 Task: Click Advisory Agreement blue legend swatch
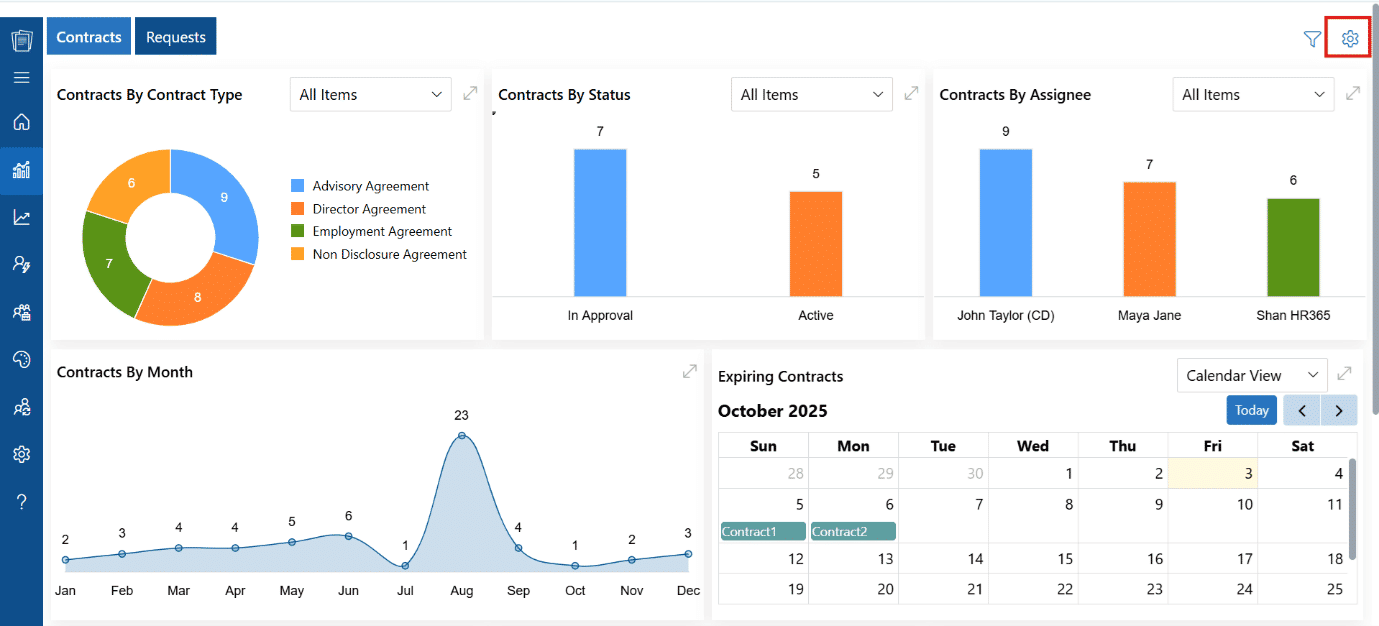pyautogui.click(x=297, y=186)
